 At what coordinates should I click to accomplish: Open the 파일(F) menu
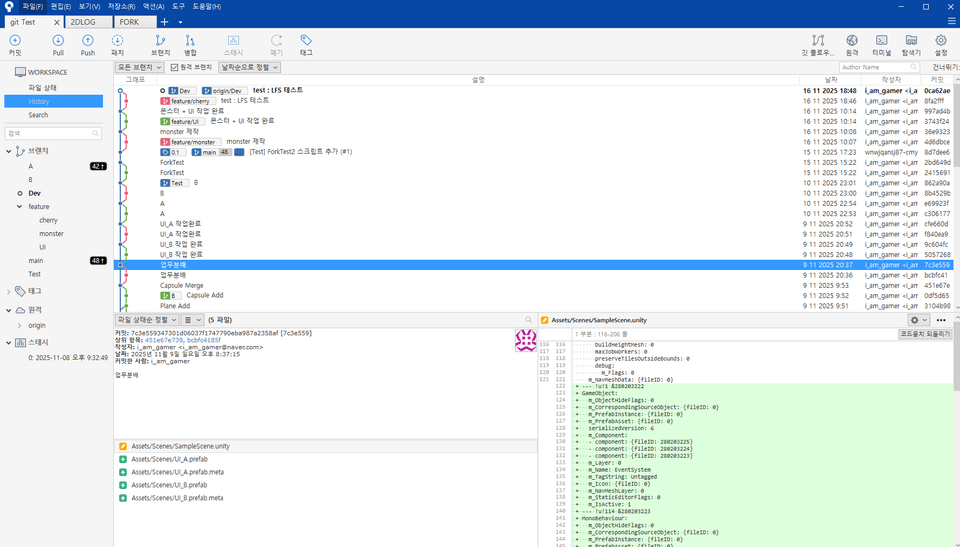click(32, 6)
